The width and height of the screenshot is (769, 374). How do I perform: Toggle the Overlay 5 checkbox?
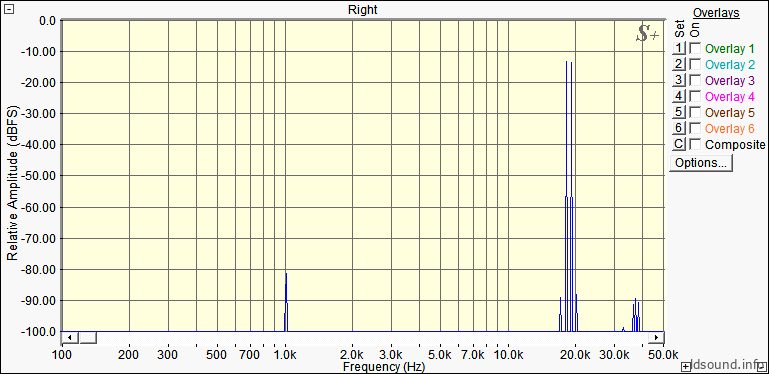point(695,112)
